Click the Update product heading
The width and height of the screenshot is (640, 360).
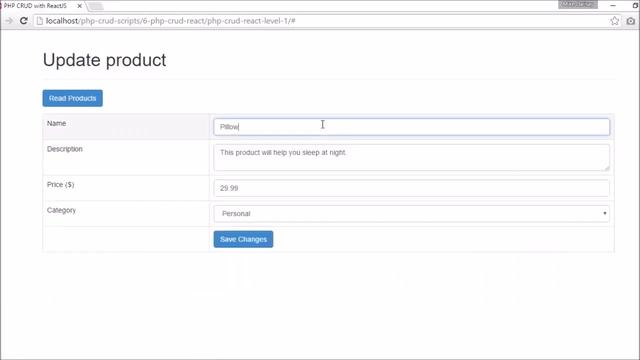click(x=104, y=60)
